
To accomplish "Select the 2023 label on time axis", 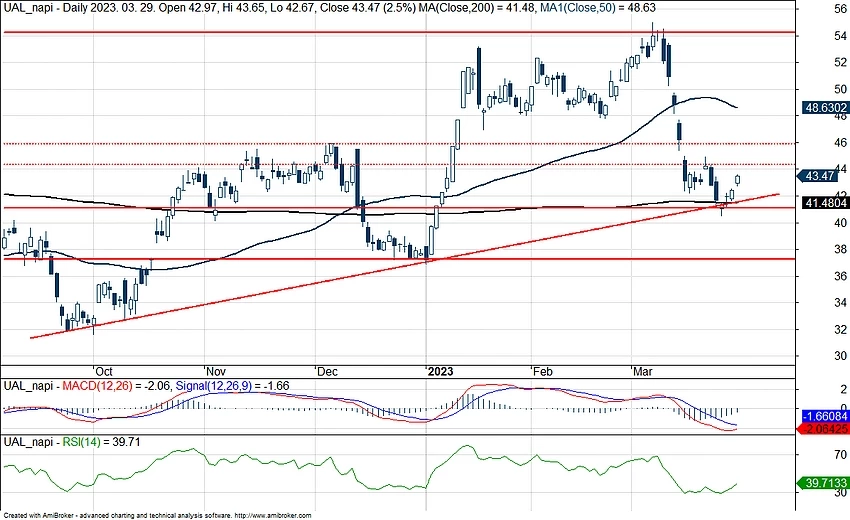I will [x=440, y=371].
